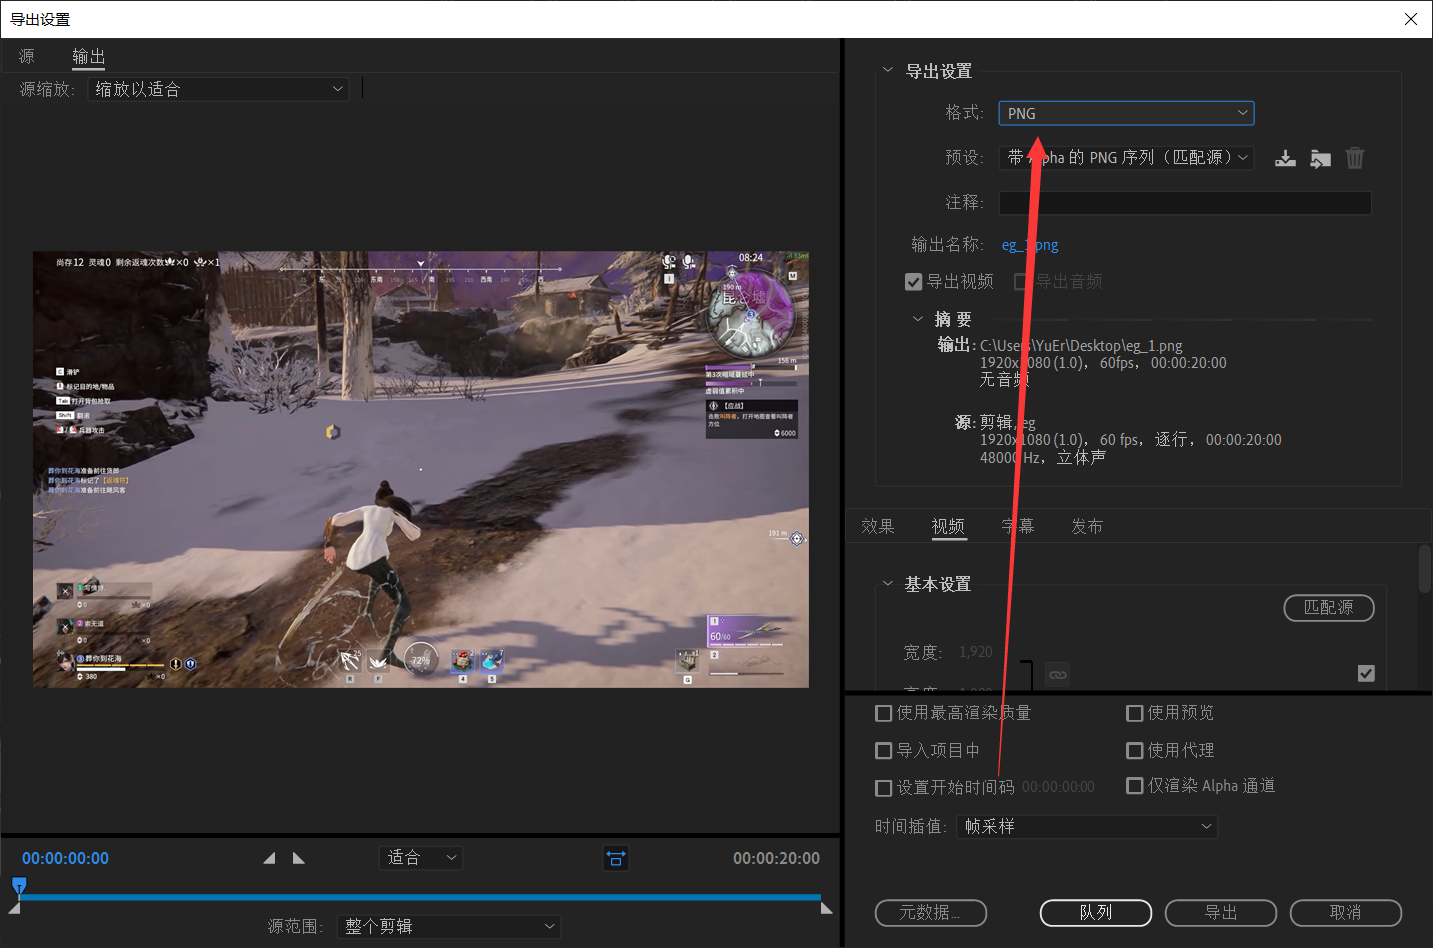Open the 发布 tab
1433x948 pixels.
pos(1087,526)
